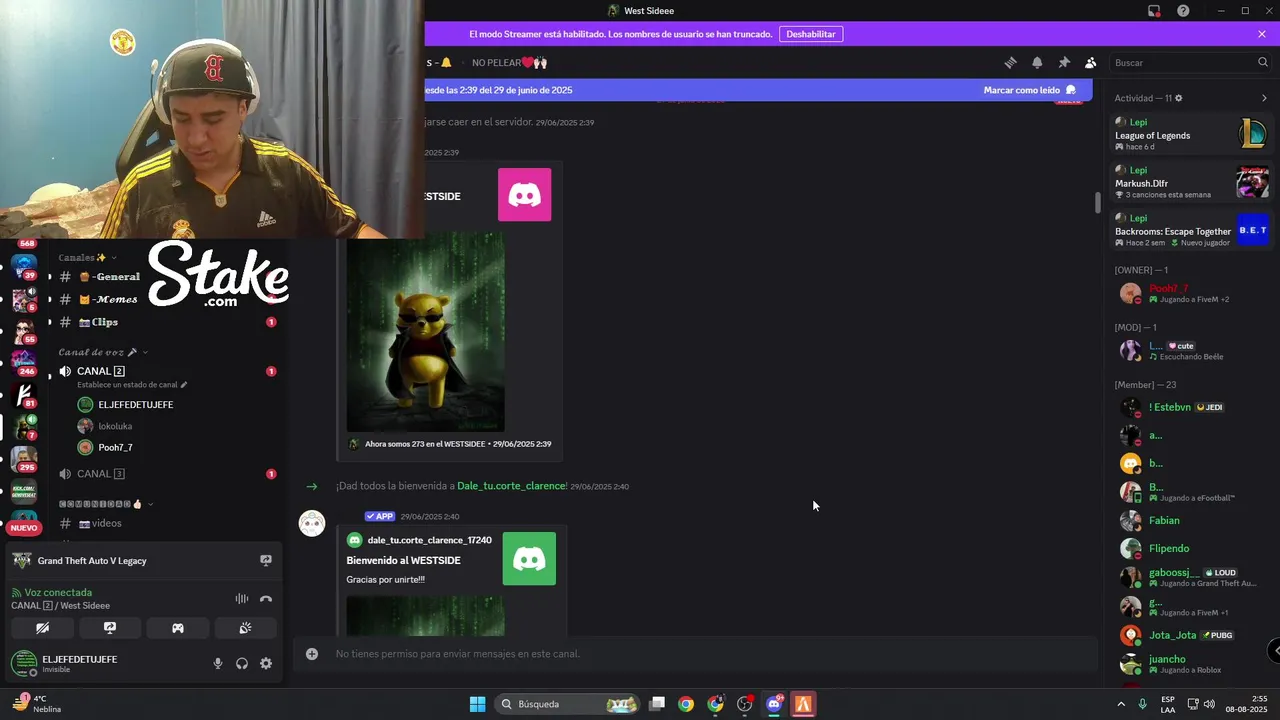Image resolution: width=1280 pixels, height=720 pixels.
Task: Click the Dale_tu.corte_clarence mention link
Action: click(x=512, y=486)
